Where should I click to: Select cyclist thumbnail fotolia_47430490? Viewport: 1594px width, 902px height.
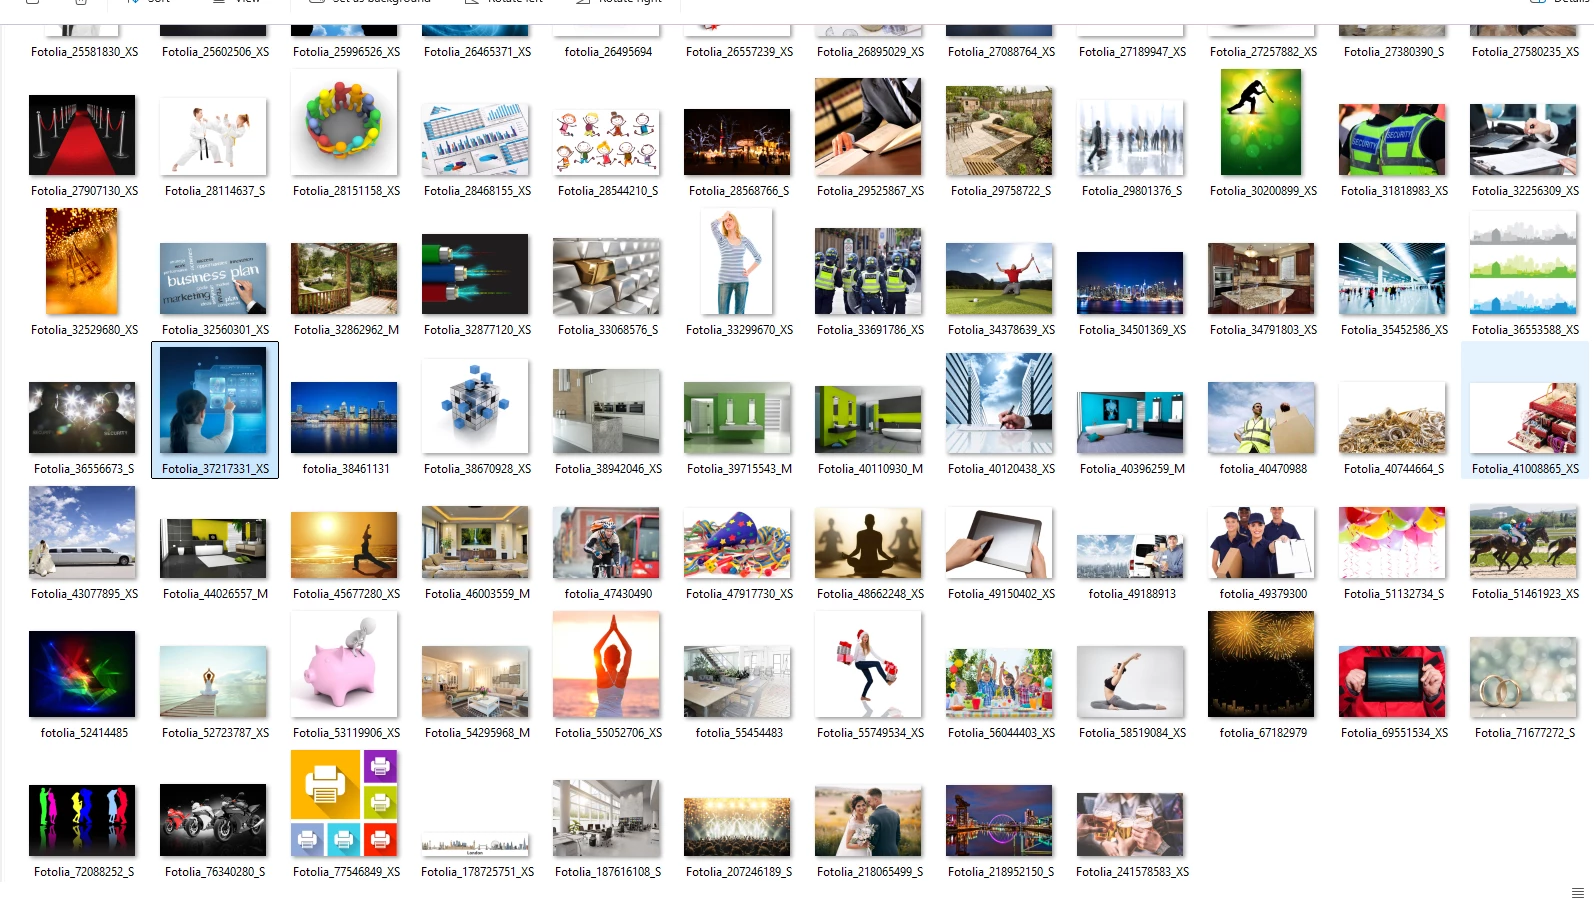coord(606,543)
